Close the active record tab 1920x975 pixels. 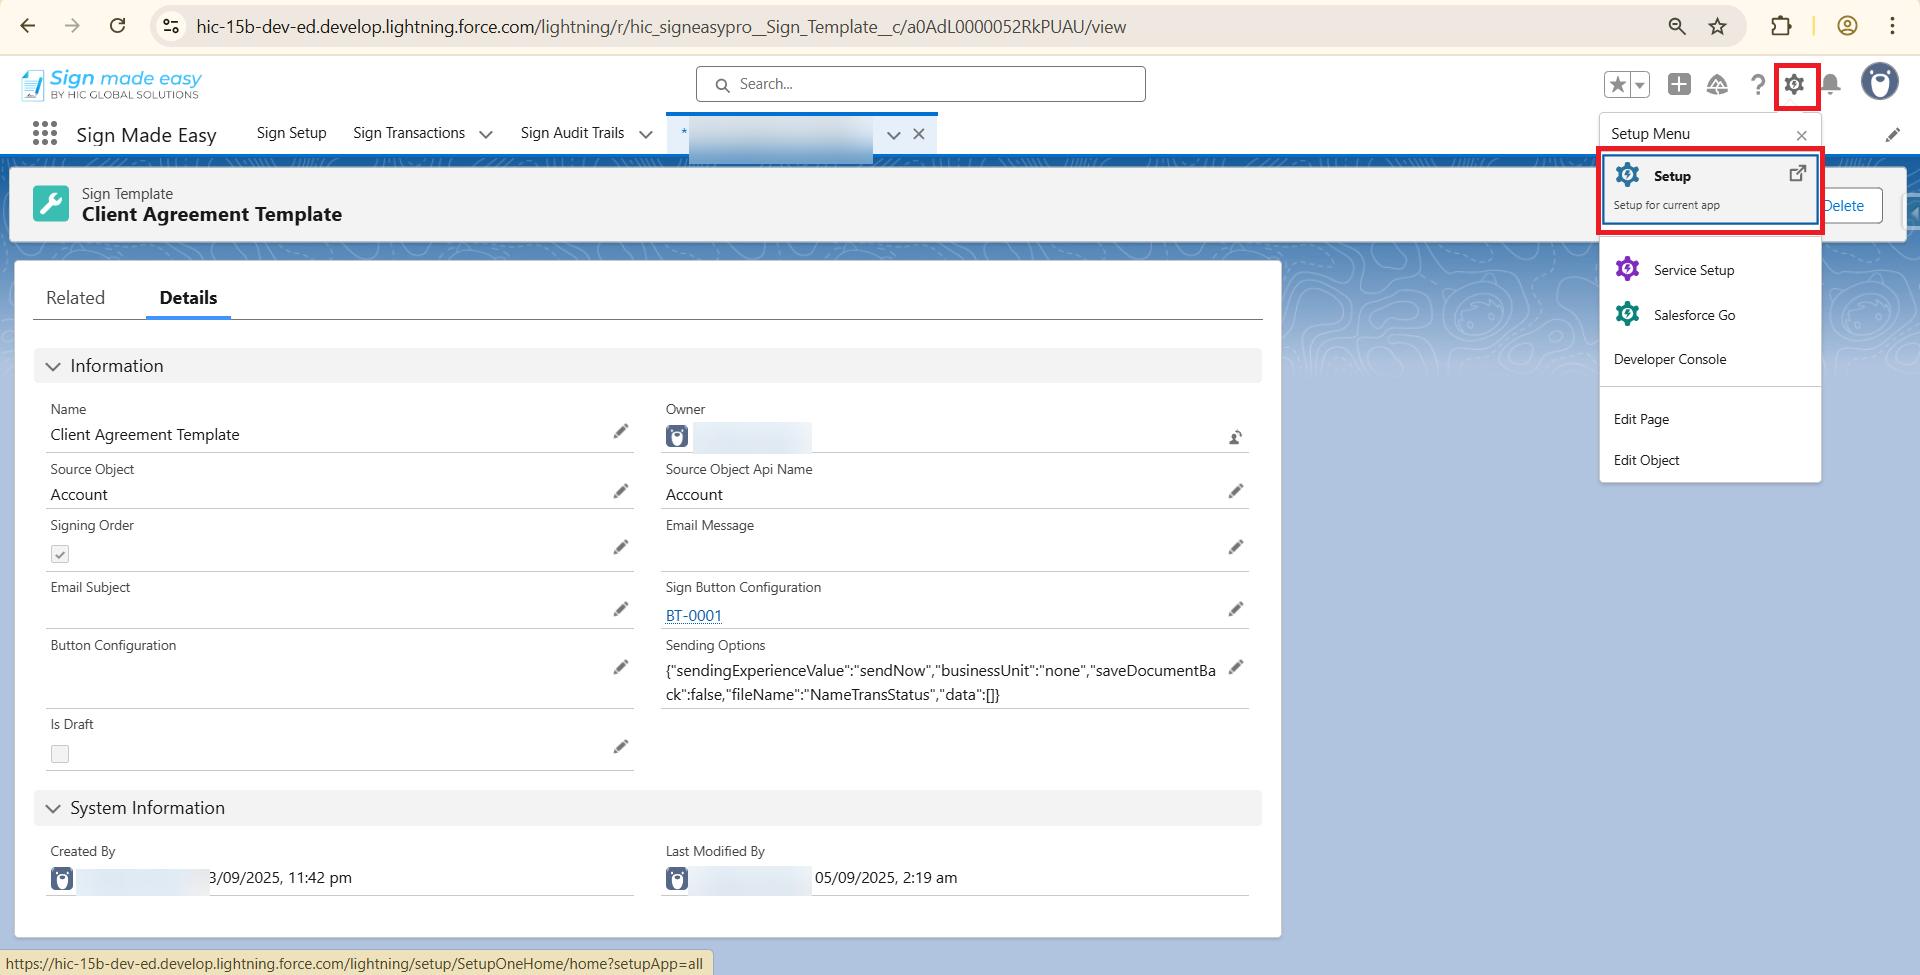[919, 134]
